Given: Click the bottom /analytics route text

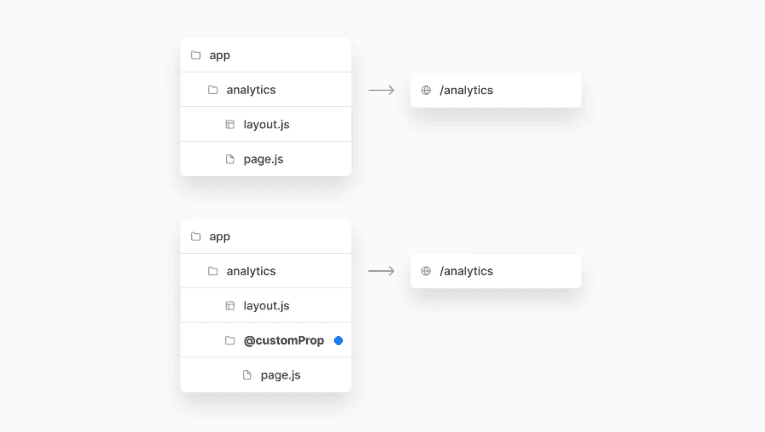Looking at the screenshot, I should (466, 271).
